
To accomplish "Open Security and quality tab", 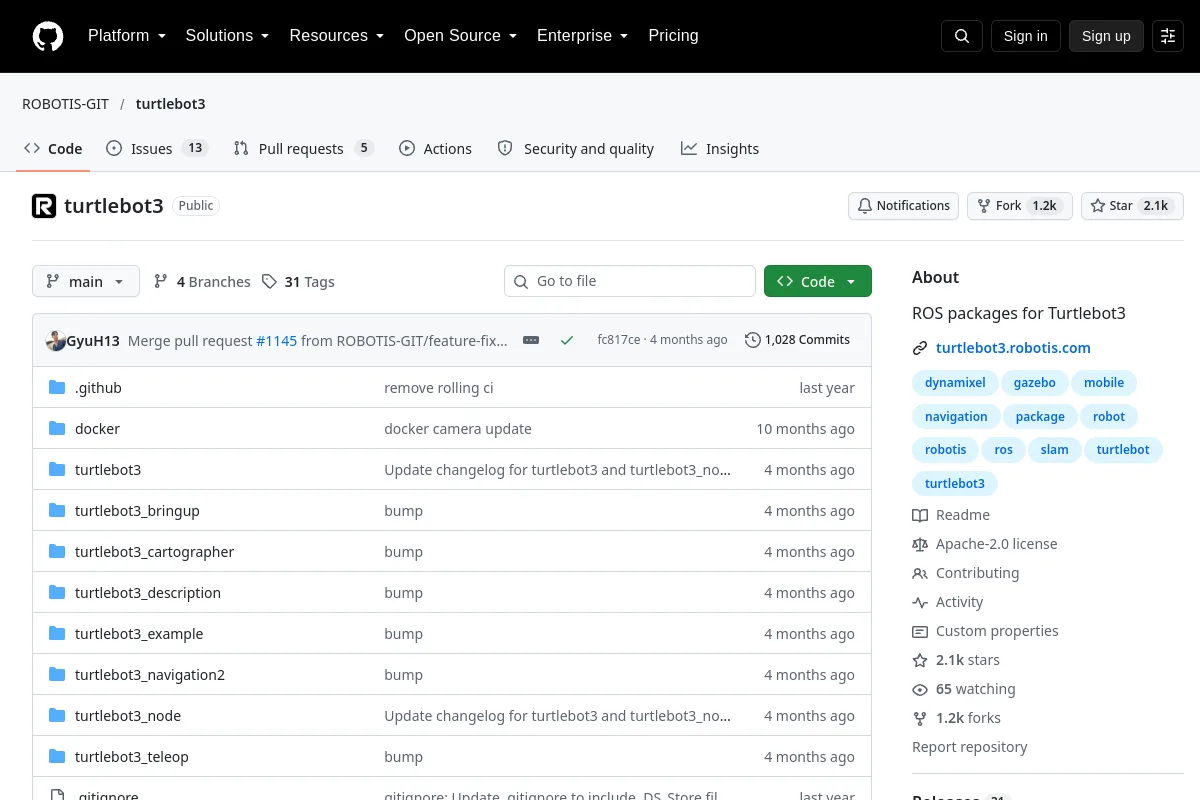I will pos(576,149).
